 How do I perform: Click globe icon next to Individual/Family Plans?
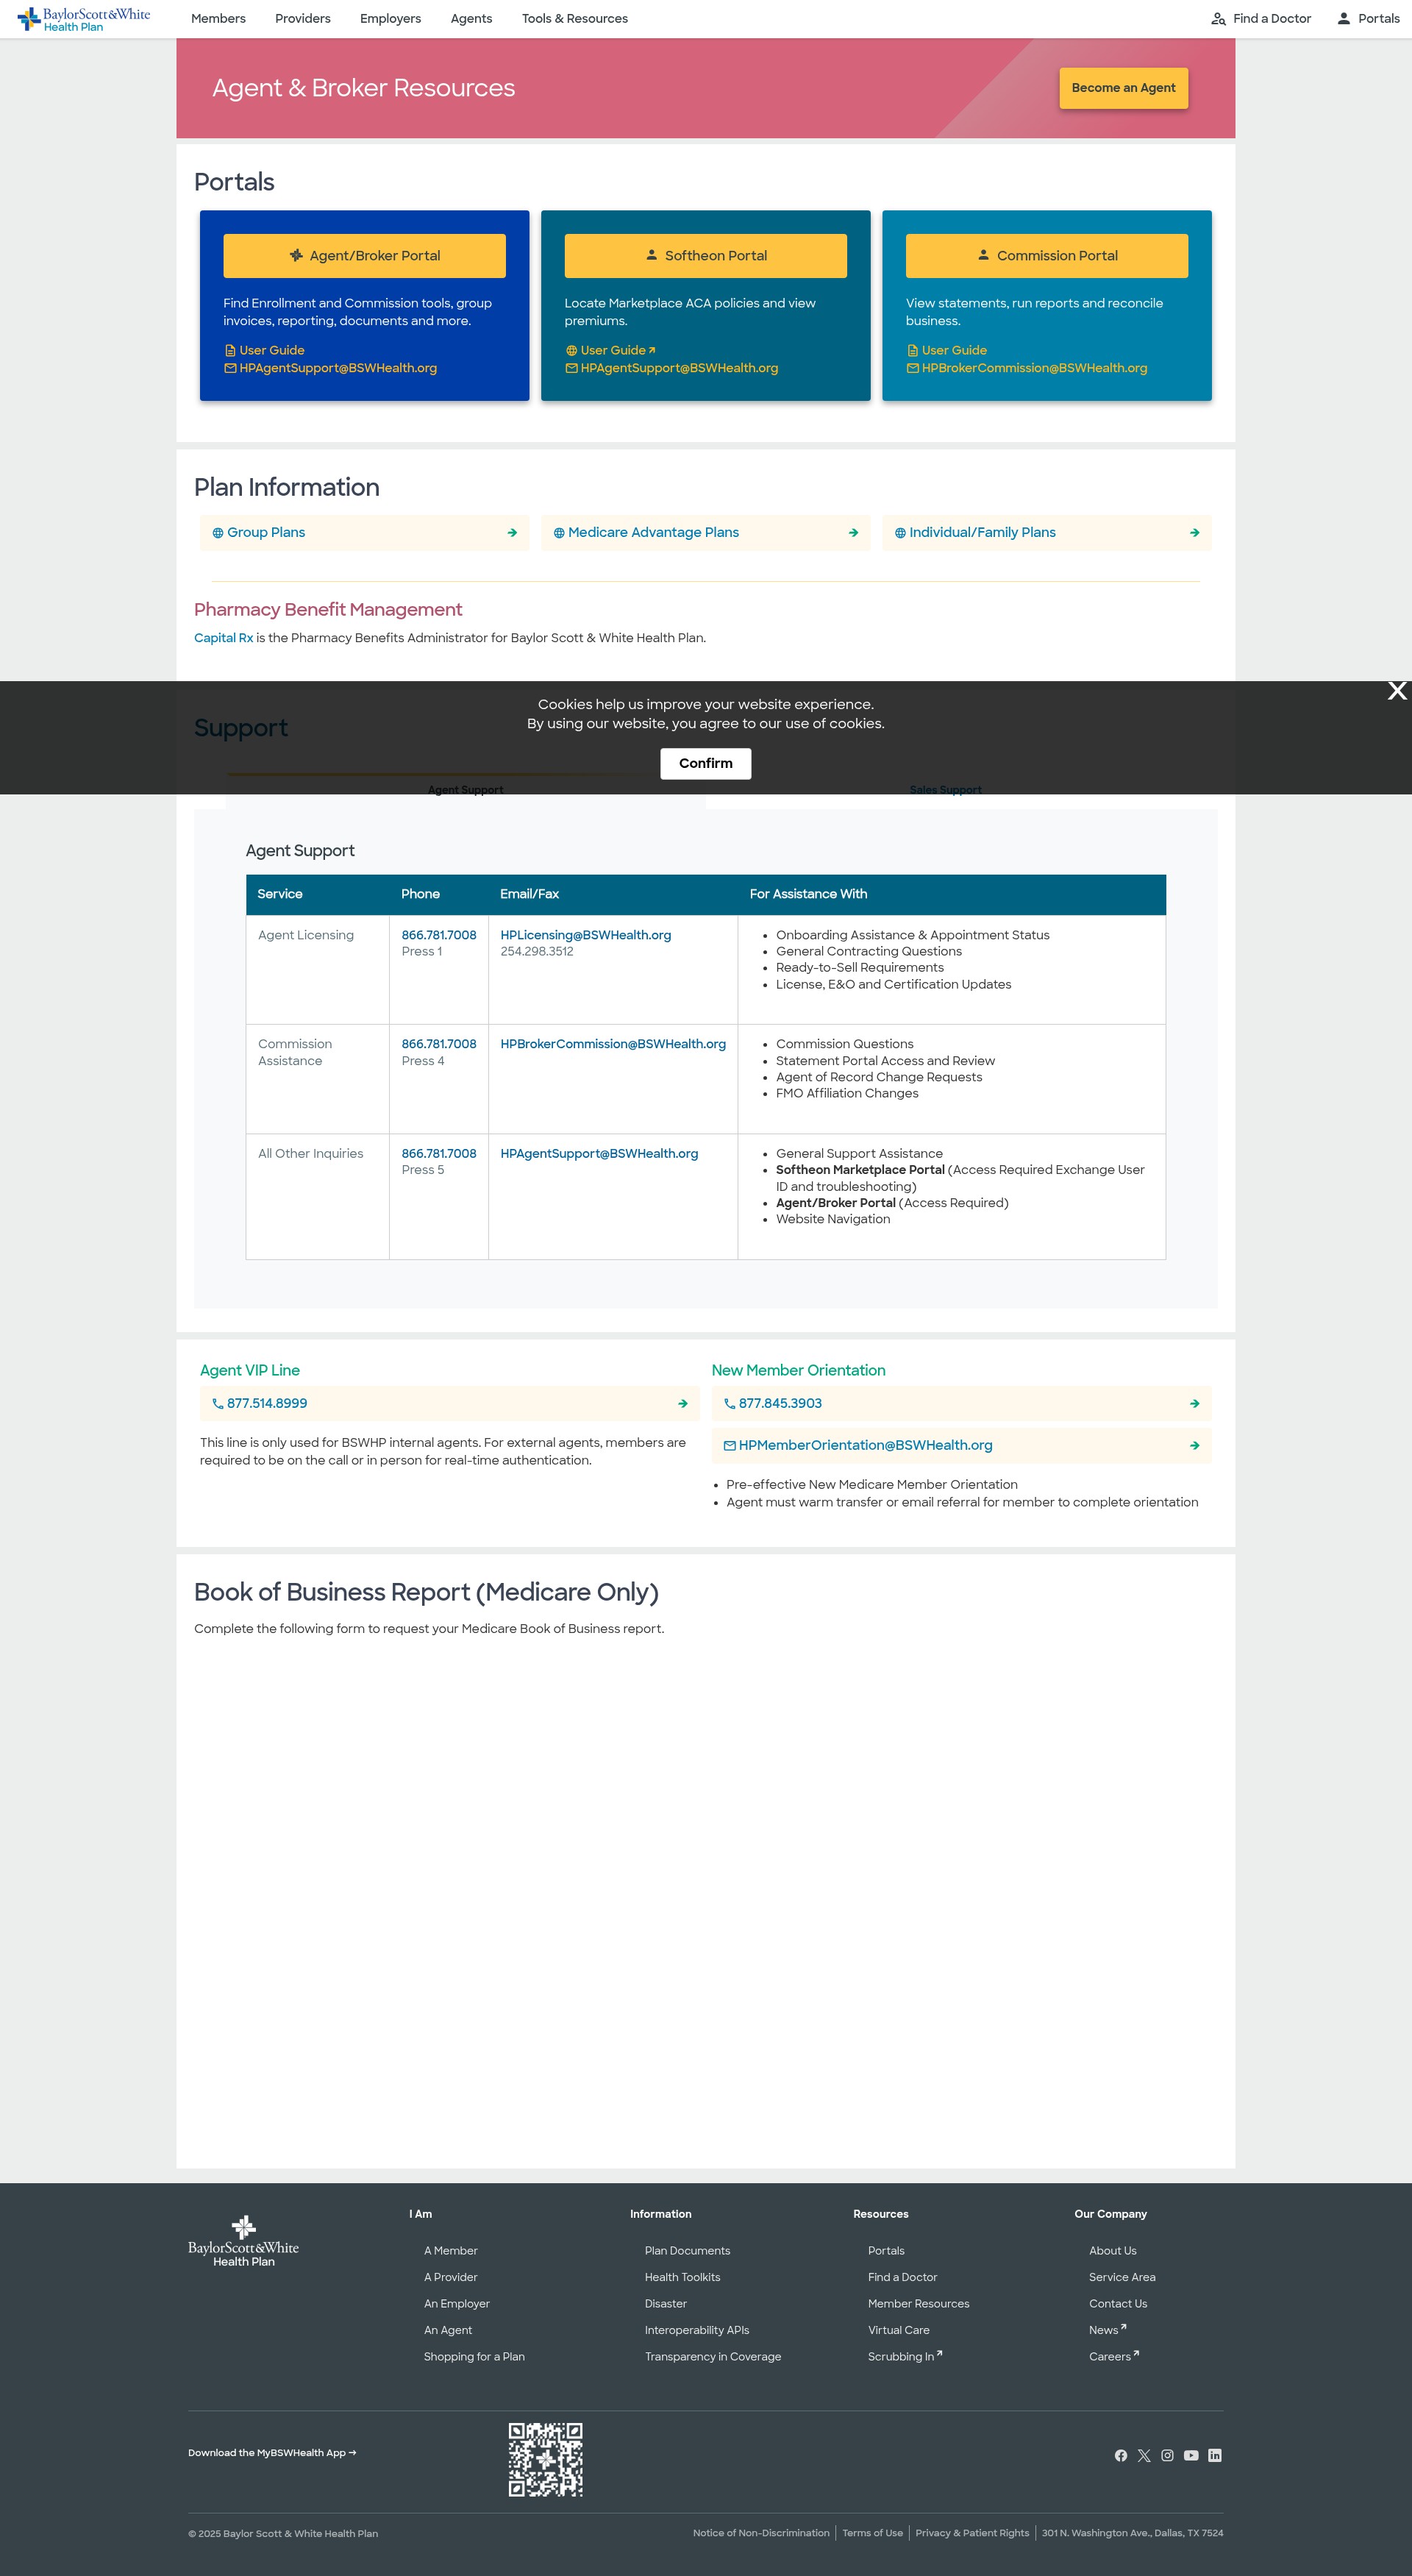[x=900, y=533]
